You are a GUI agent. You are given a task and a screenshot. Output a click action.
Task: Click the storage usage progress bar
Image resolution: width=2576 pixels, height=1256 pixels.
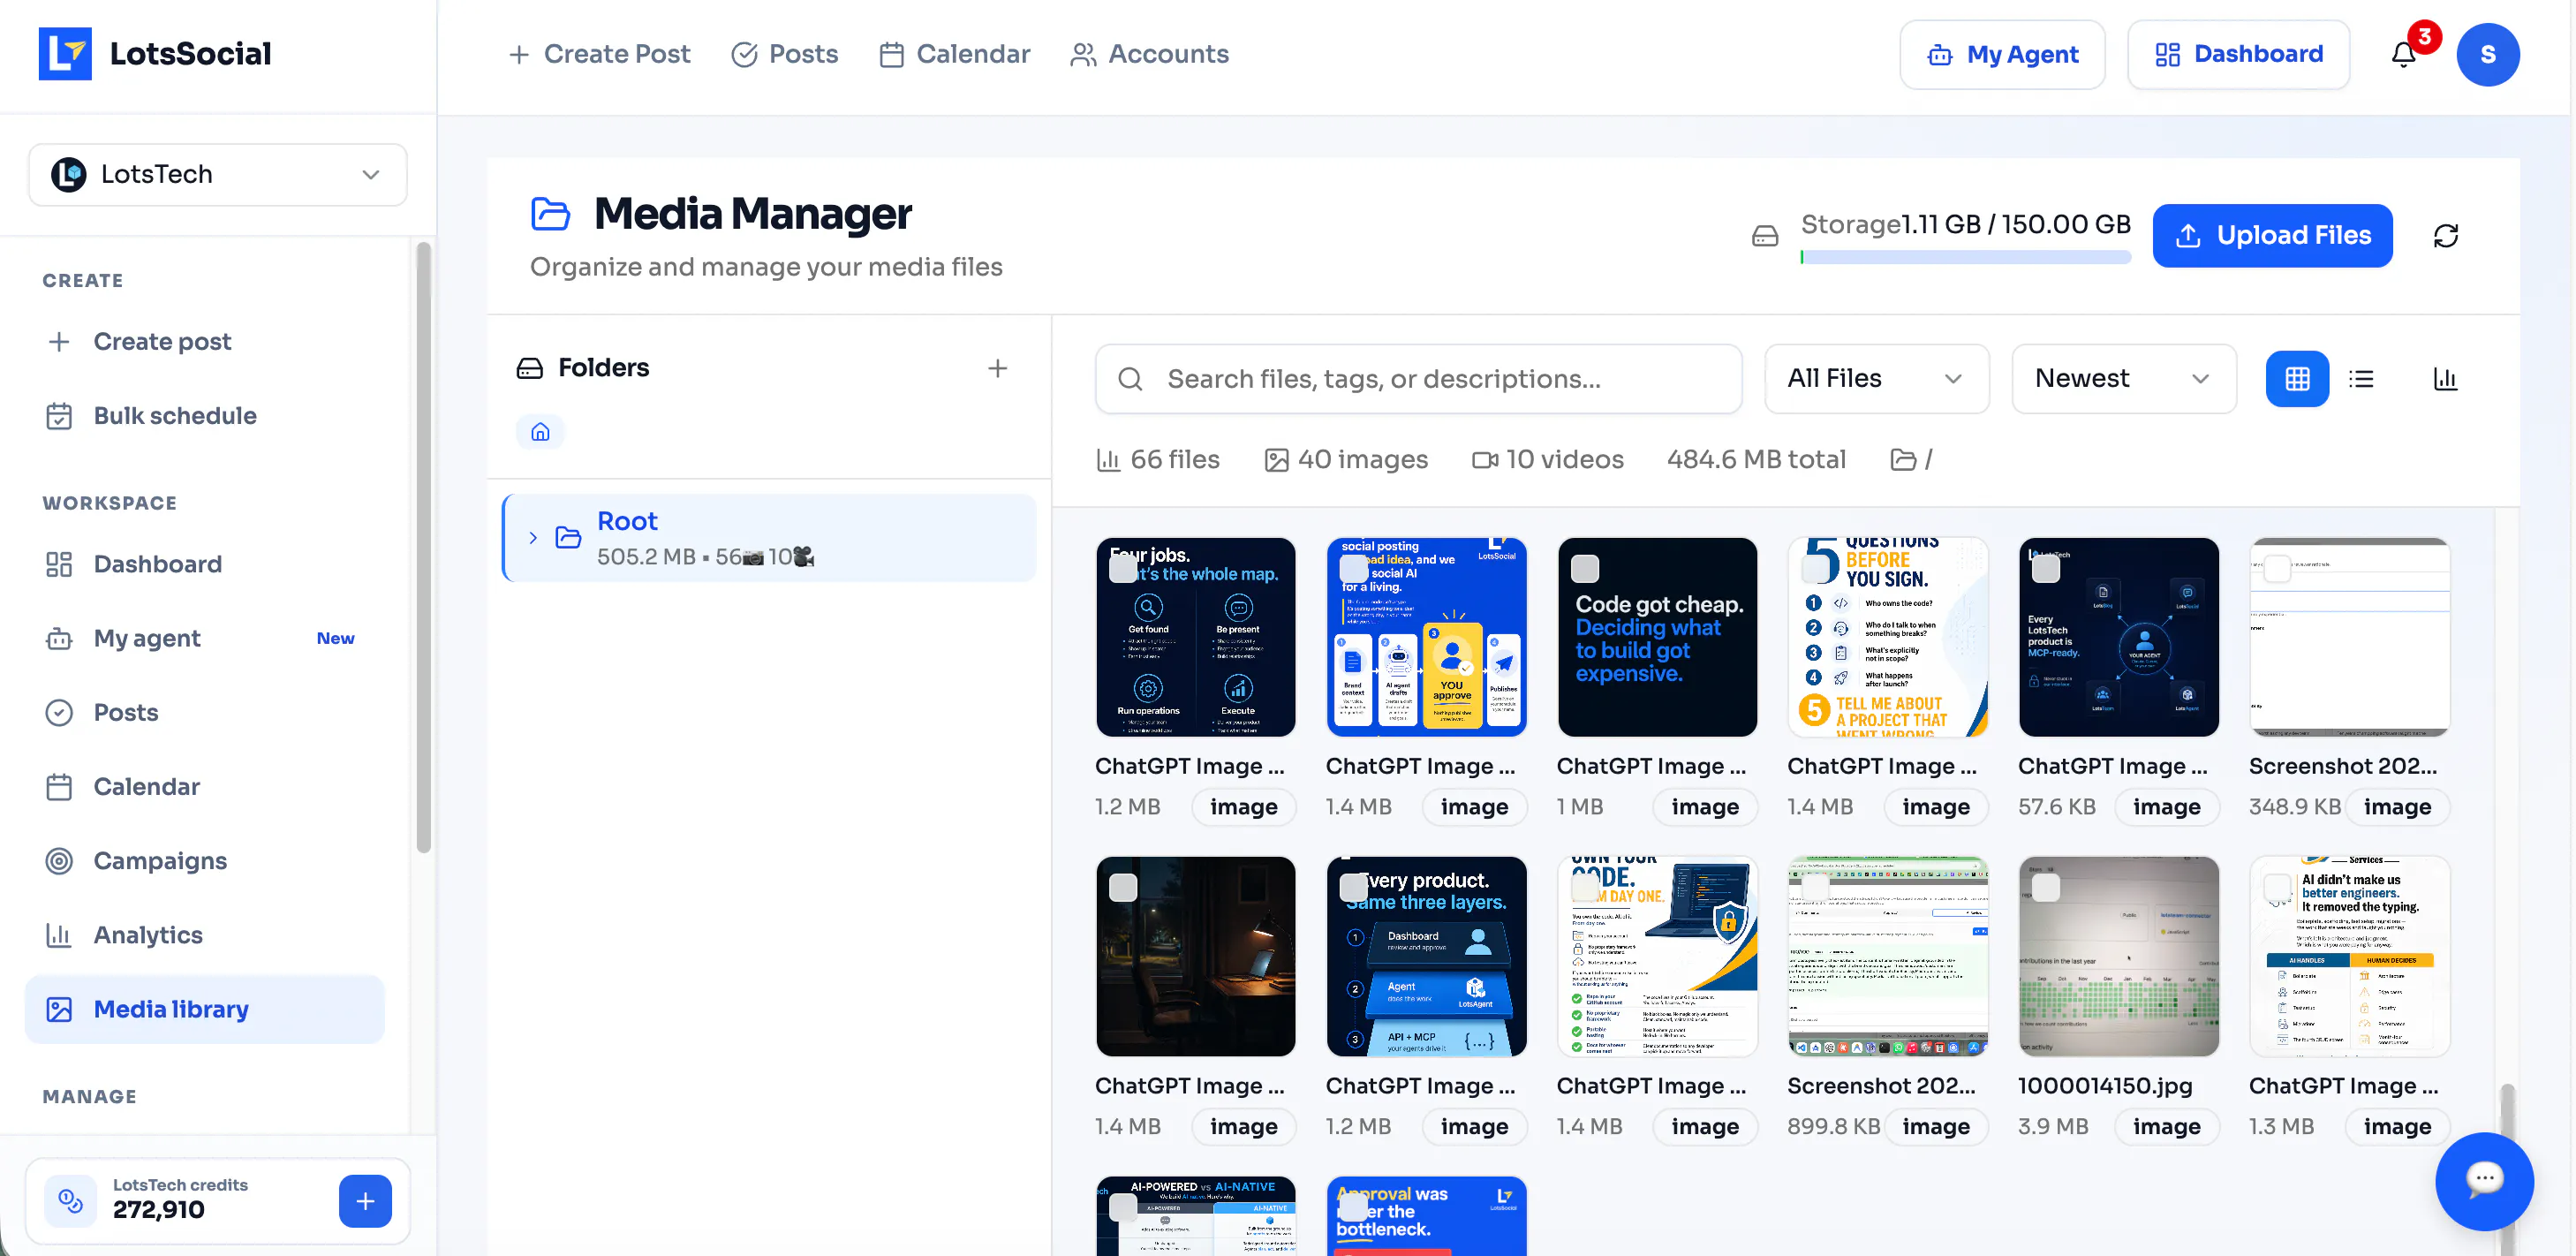coord(1965,257)
